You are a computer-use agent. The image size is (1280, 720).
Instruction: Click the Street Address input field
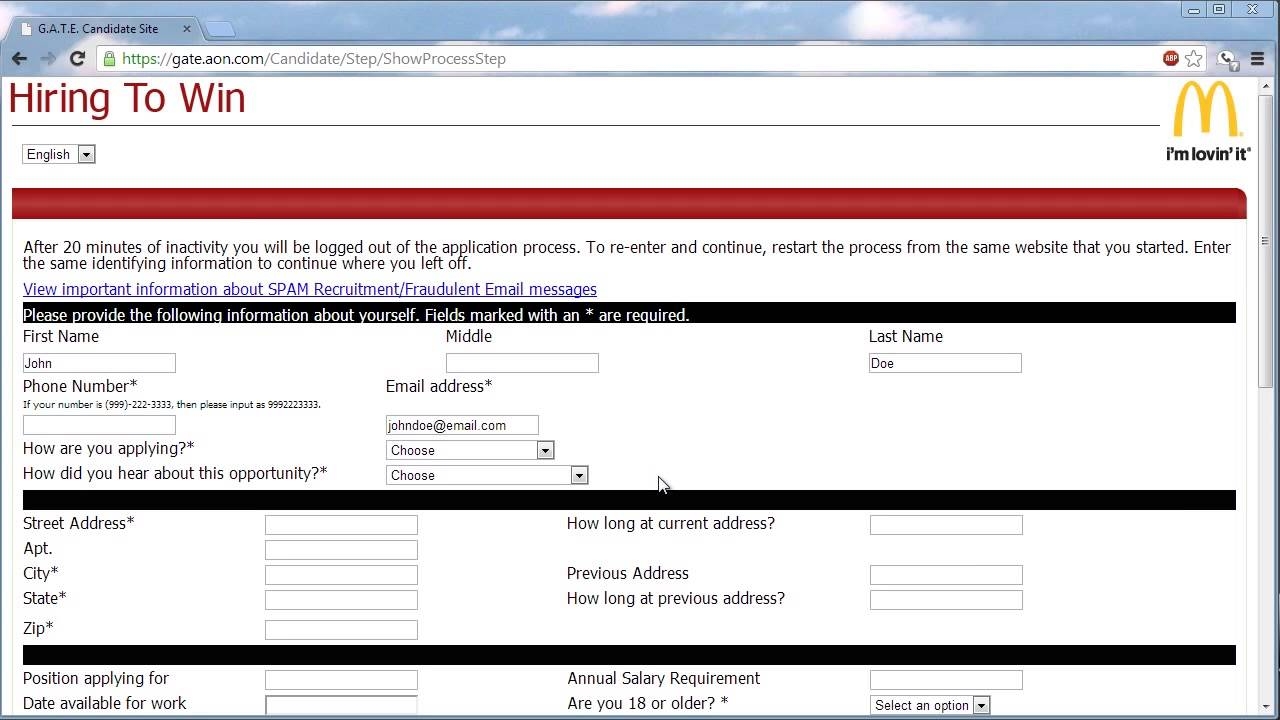pos(340,524)
